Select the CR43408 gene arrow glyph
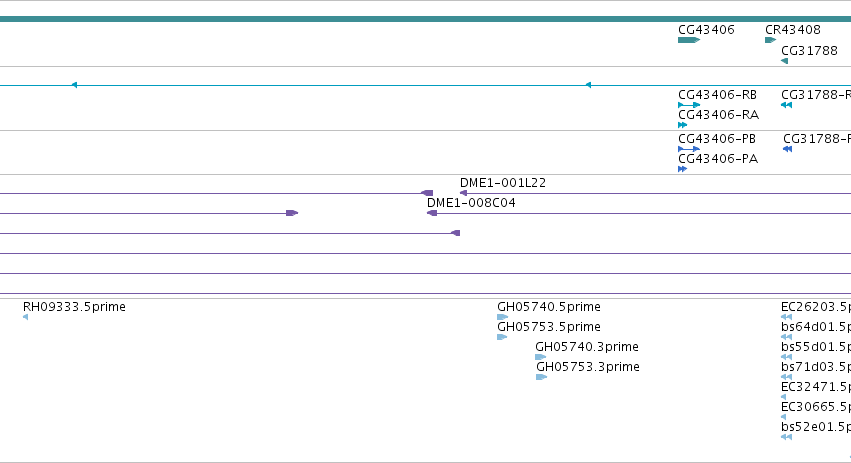Viewport: 851px width, 463px height. coord(771,40)
